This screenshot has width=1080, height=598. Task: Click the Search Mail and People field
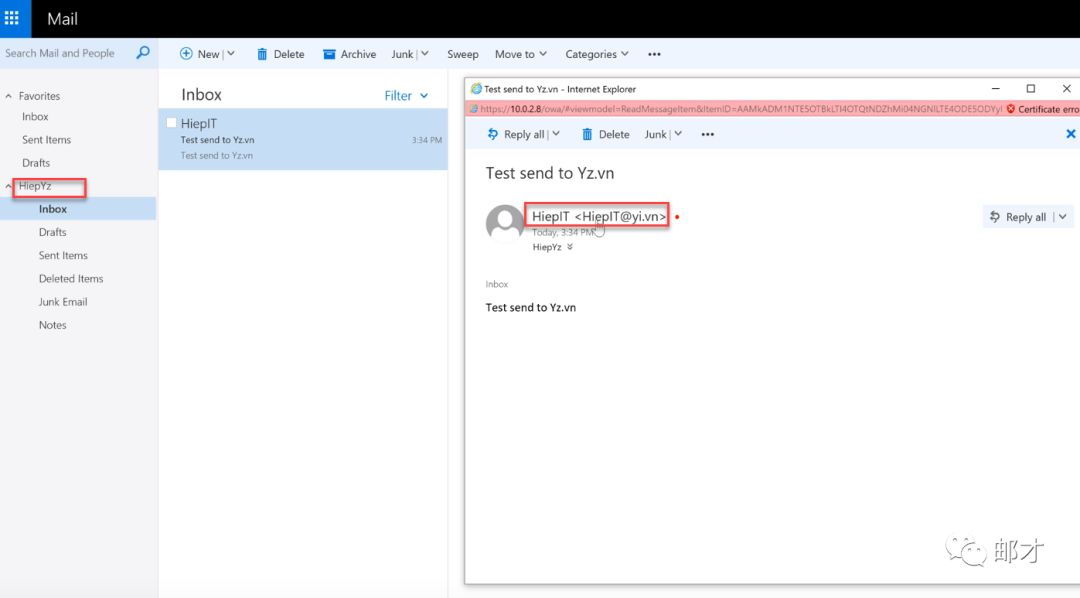tap(65, 54)
